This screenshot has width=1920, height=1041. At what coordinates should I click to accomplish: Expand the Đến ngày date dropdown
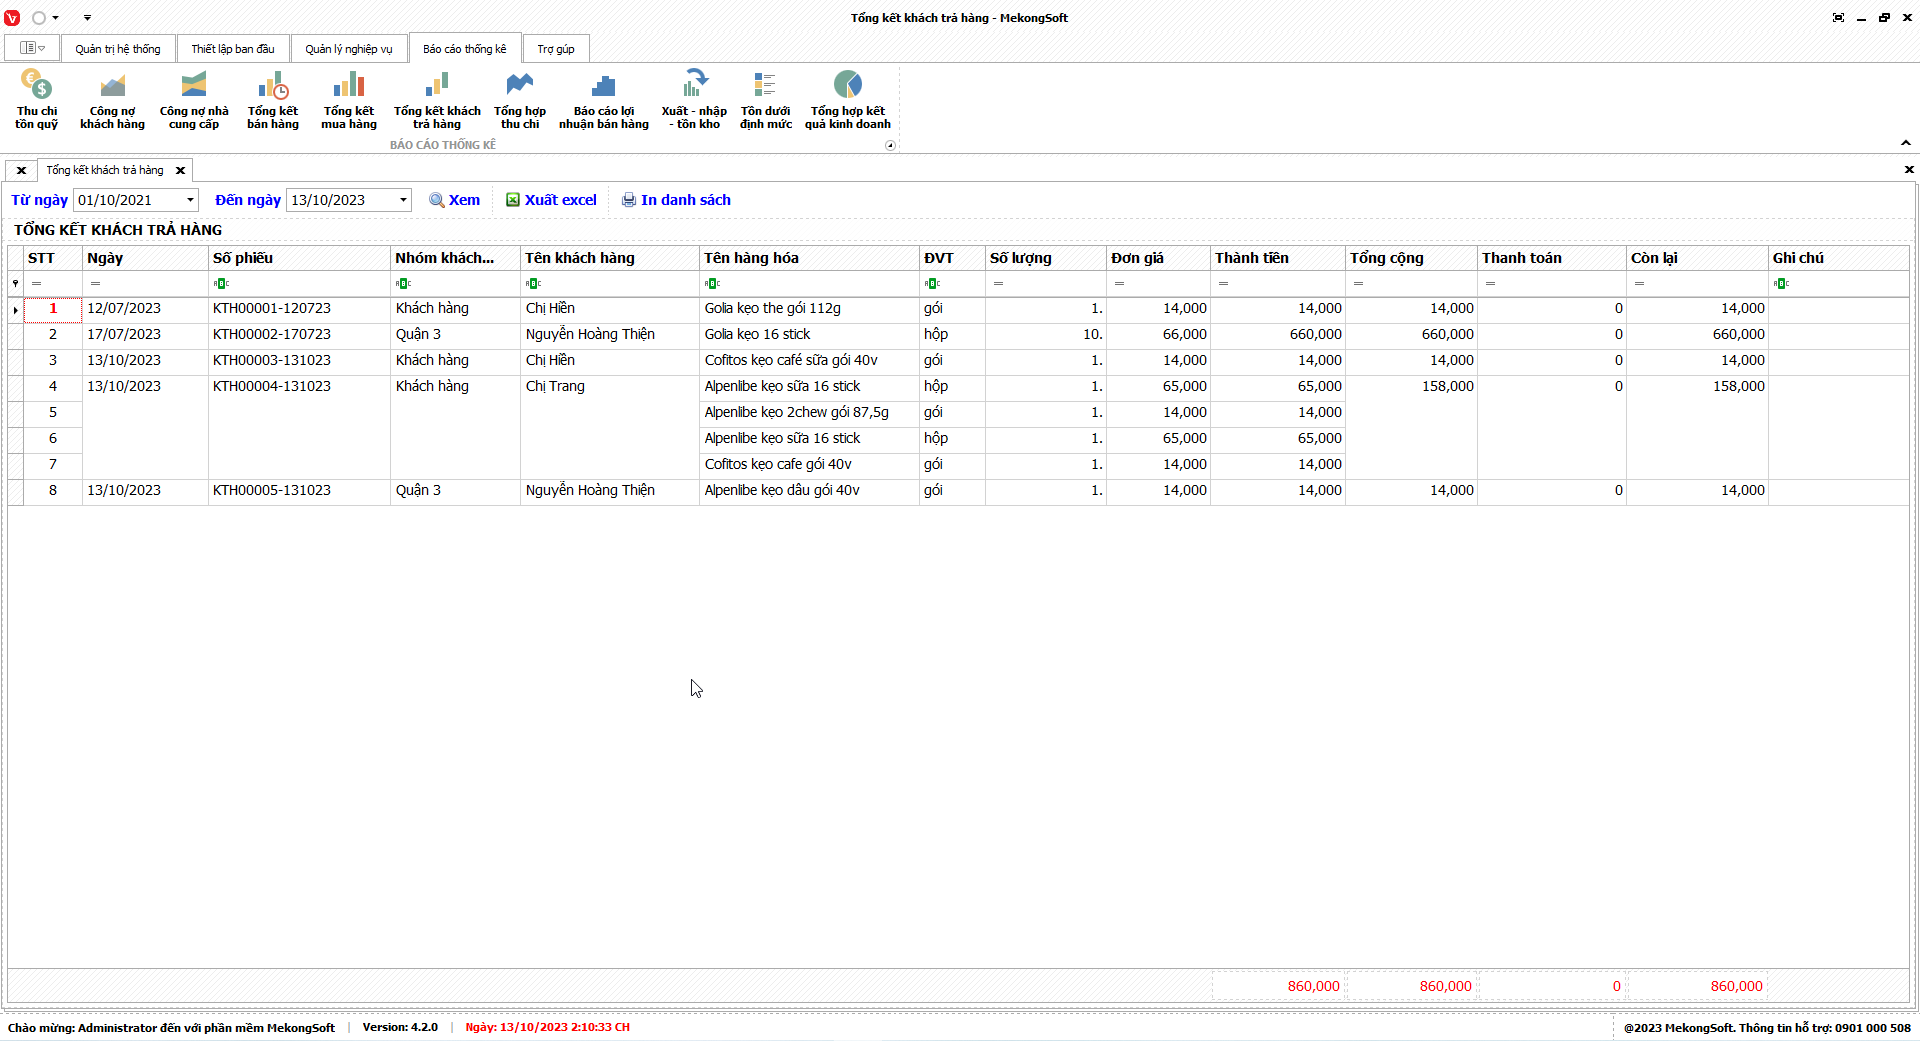coord(403,200)
